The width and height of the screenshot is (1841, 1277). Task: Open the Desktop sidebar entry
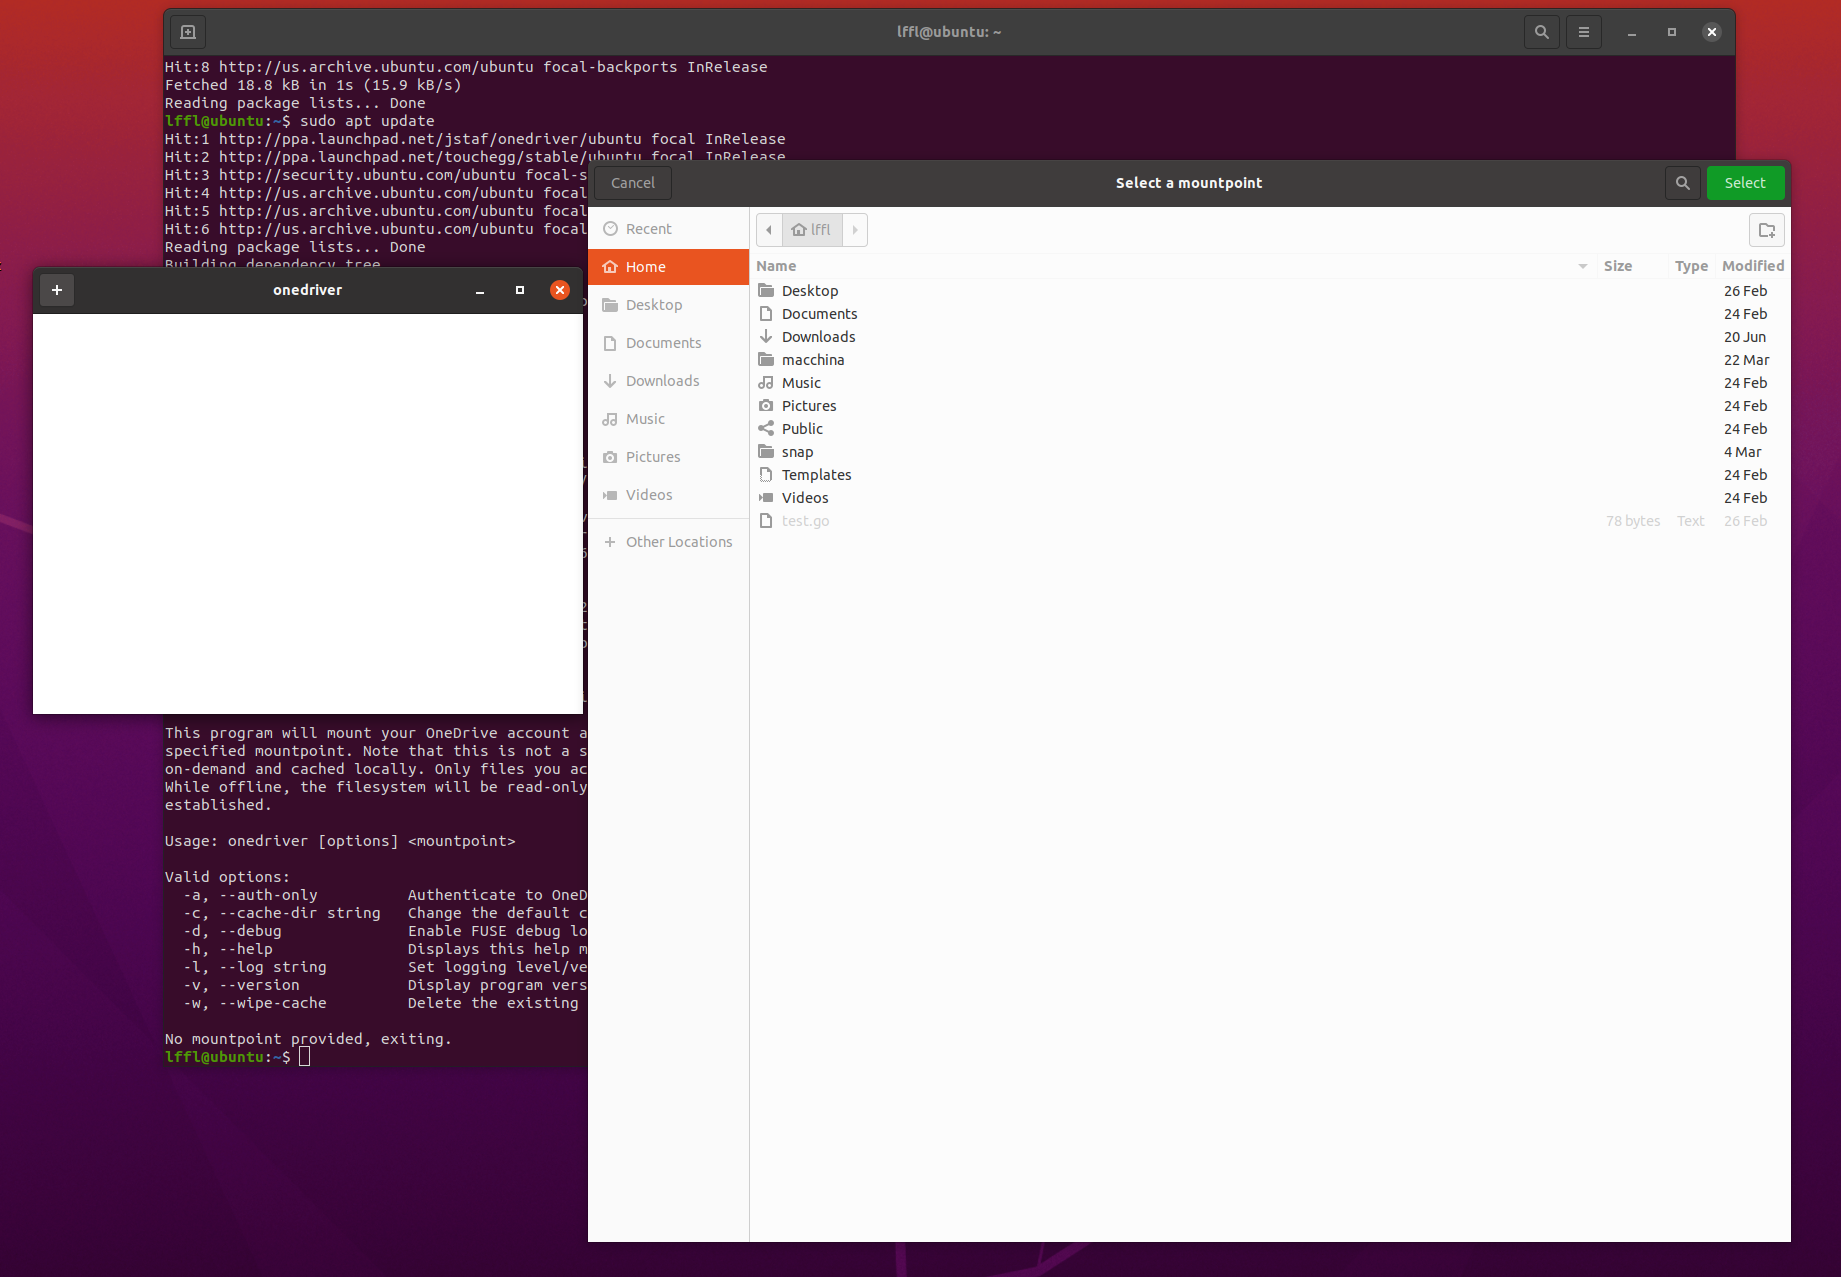[654, 304]
